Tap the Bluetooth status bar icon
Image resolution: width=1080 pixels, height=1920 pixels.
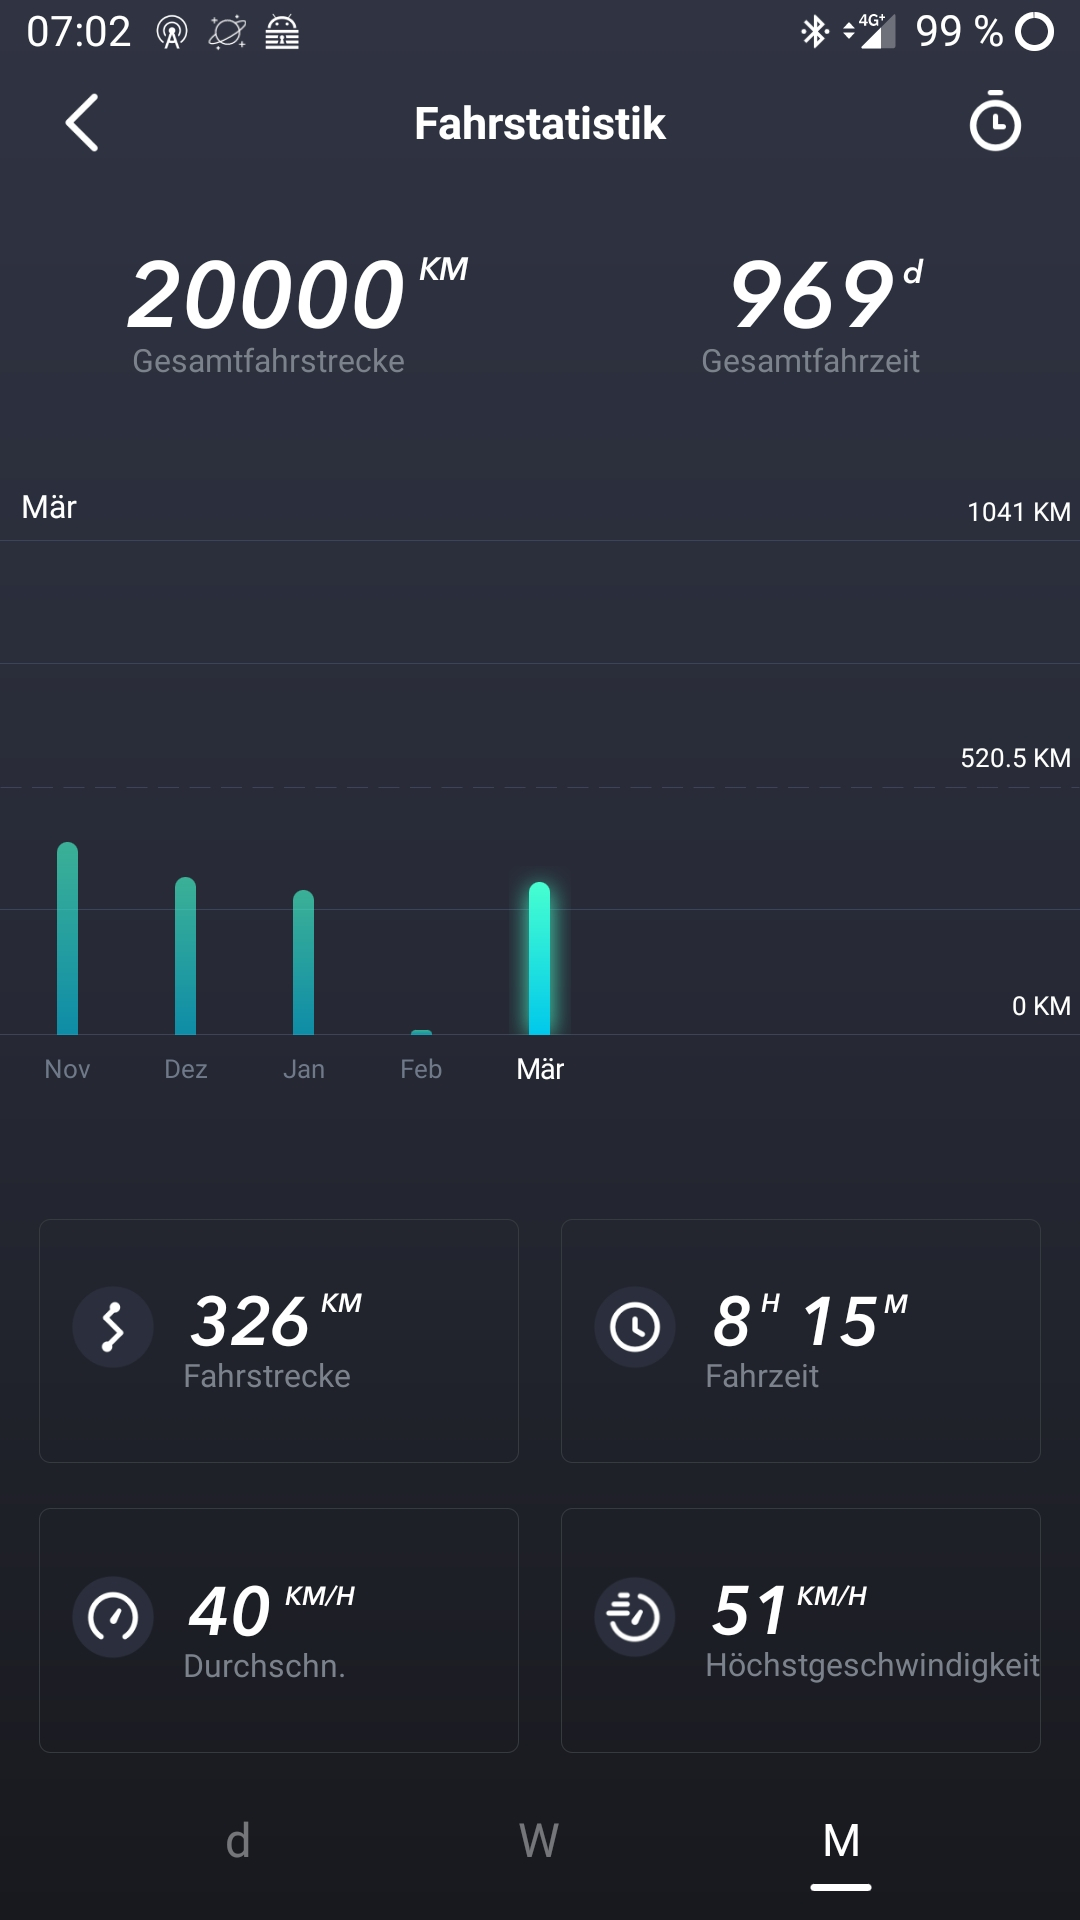pyautogui.click(x=814, y=32)
